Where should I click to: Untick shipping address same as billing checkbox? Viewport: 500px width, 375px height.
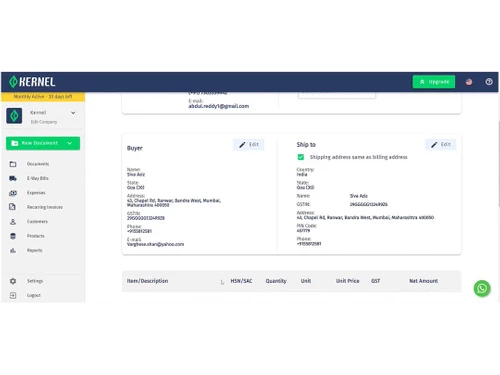coord(301,157)
